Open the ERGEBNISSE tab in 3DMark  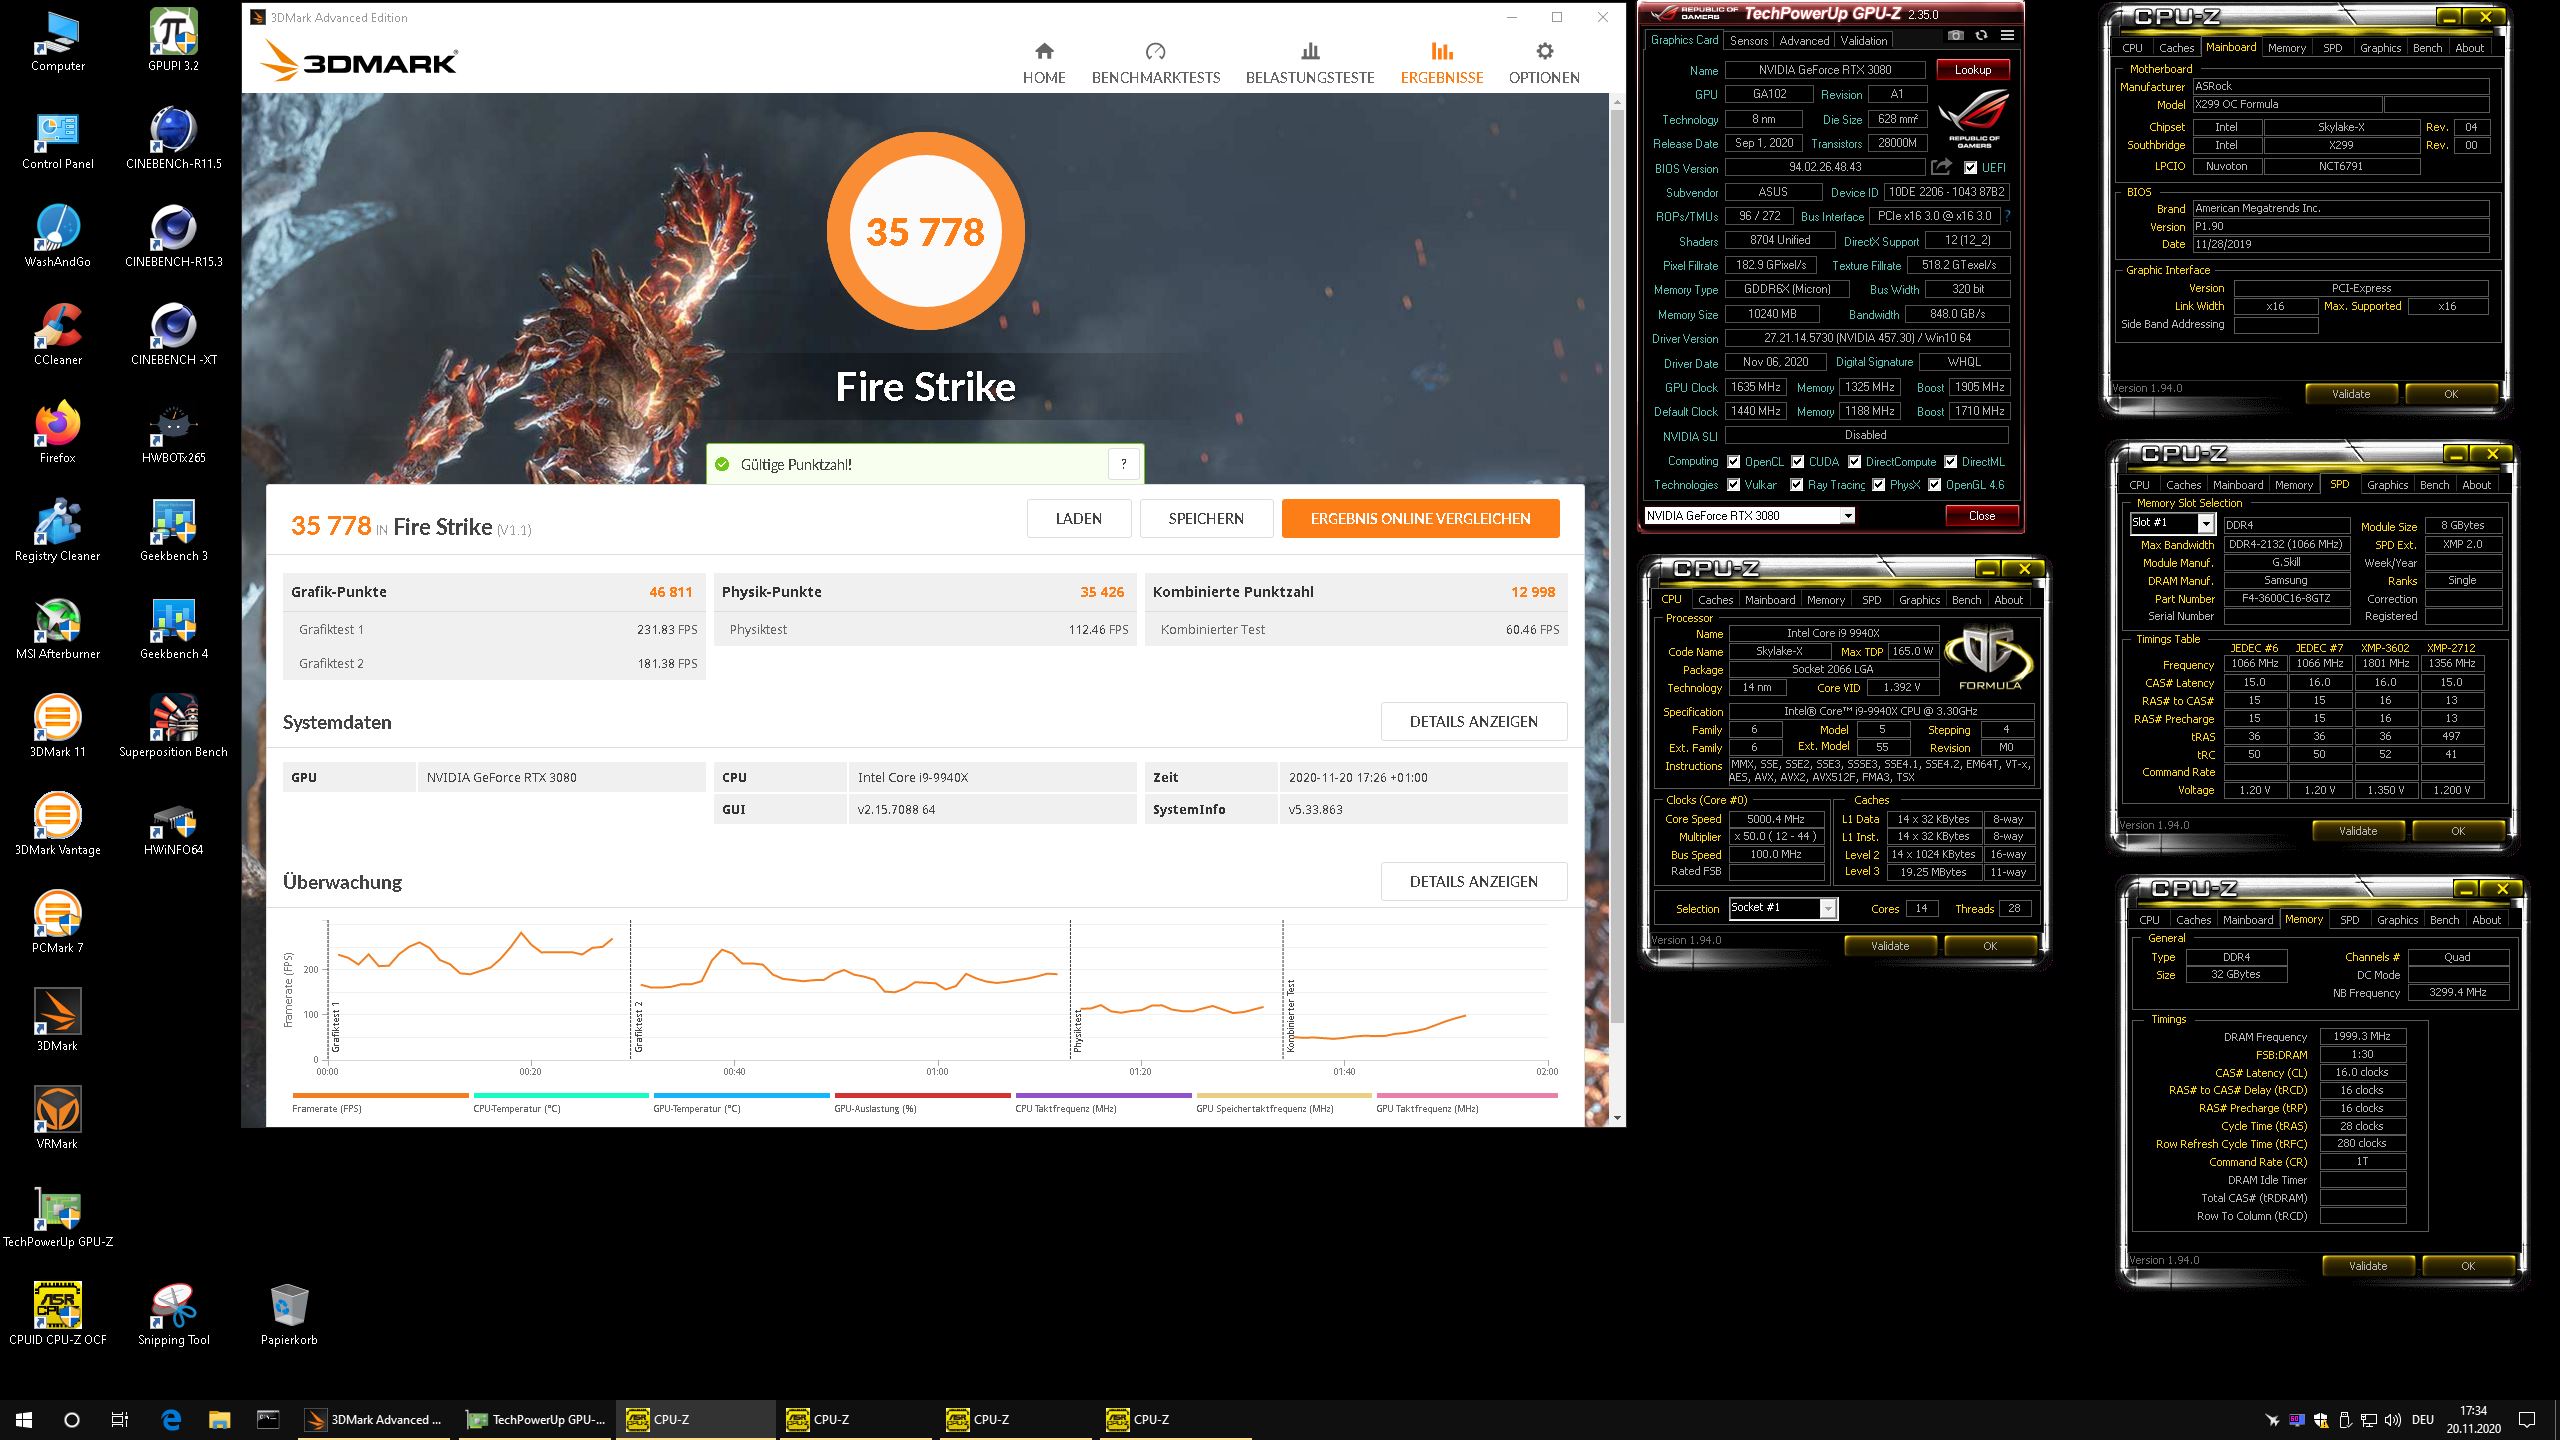[1442, 63]
